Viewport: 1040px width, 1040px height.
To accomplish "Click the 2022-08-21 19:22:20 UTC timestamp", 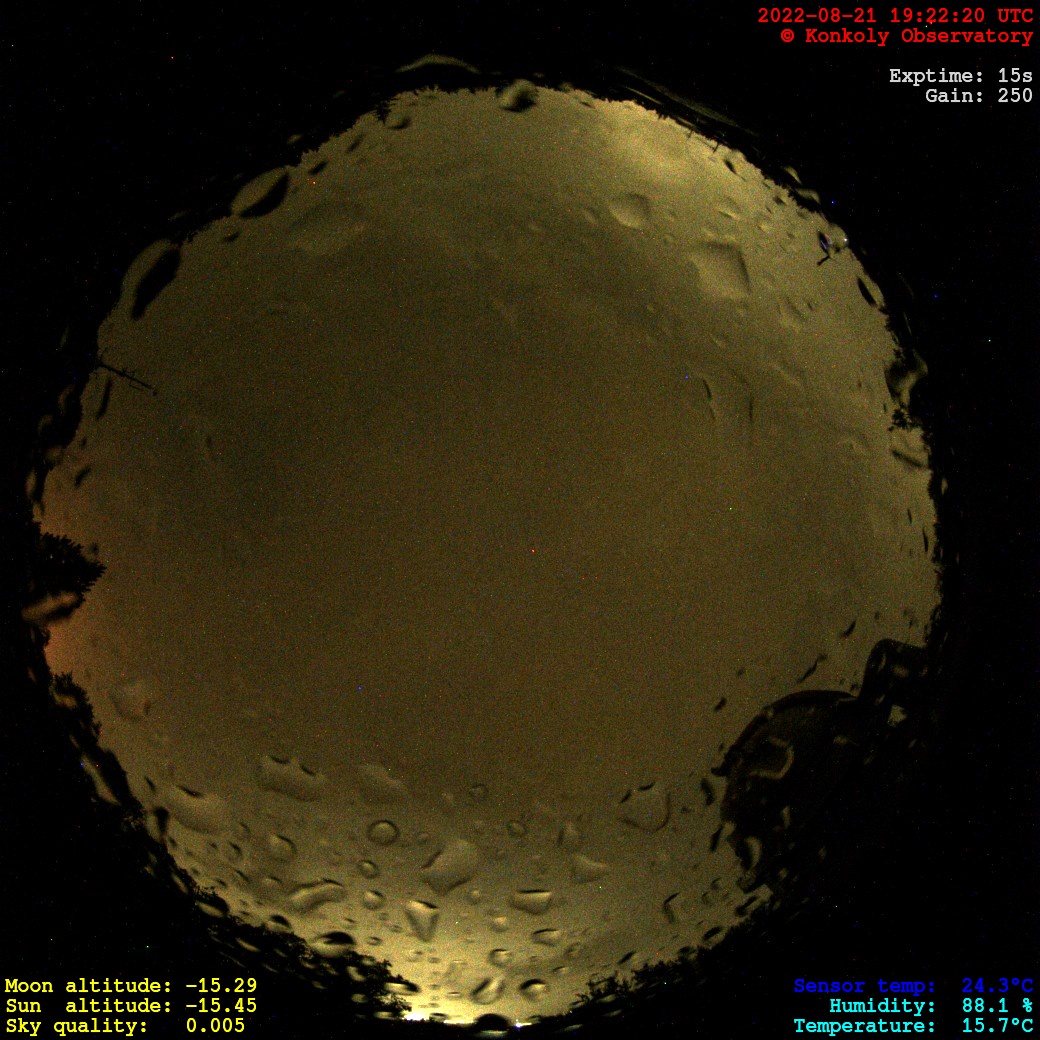I will click(x=895, y=16).
